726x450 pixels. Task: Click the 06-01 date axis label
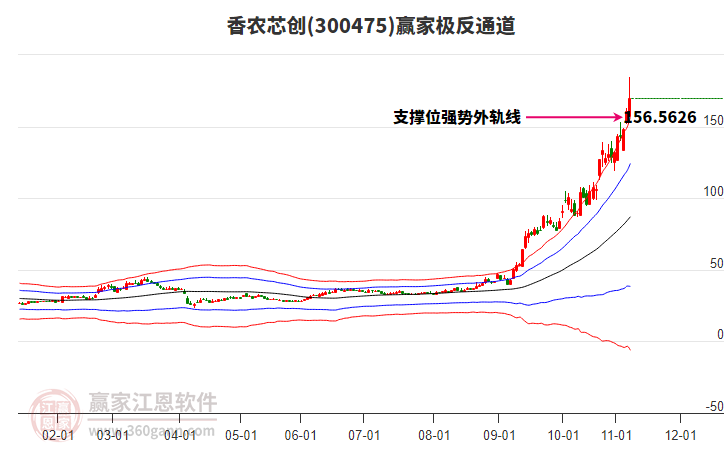click(x=300, y=435)
